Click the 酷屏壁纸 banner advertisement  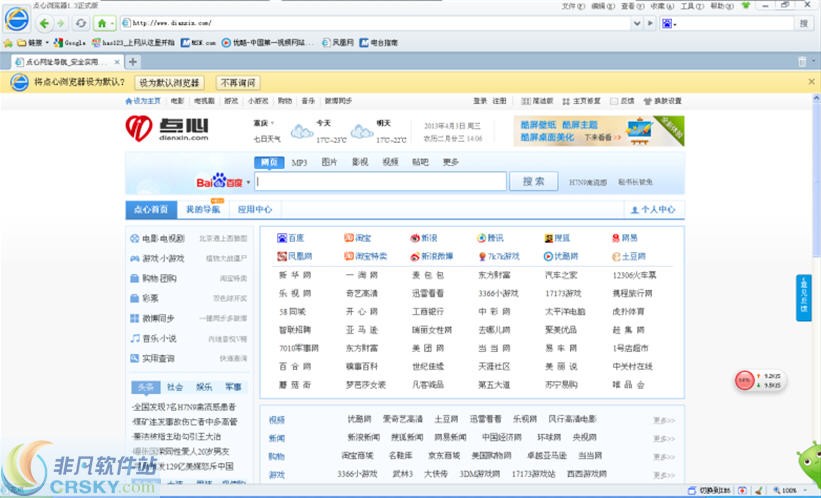[x=599, y=131]
